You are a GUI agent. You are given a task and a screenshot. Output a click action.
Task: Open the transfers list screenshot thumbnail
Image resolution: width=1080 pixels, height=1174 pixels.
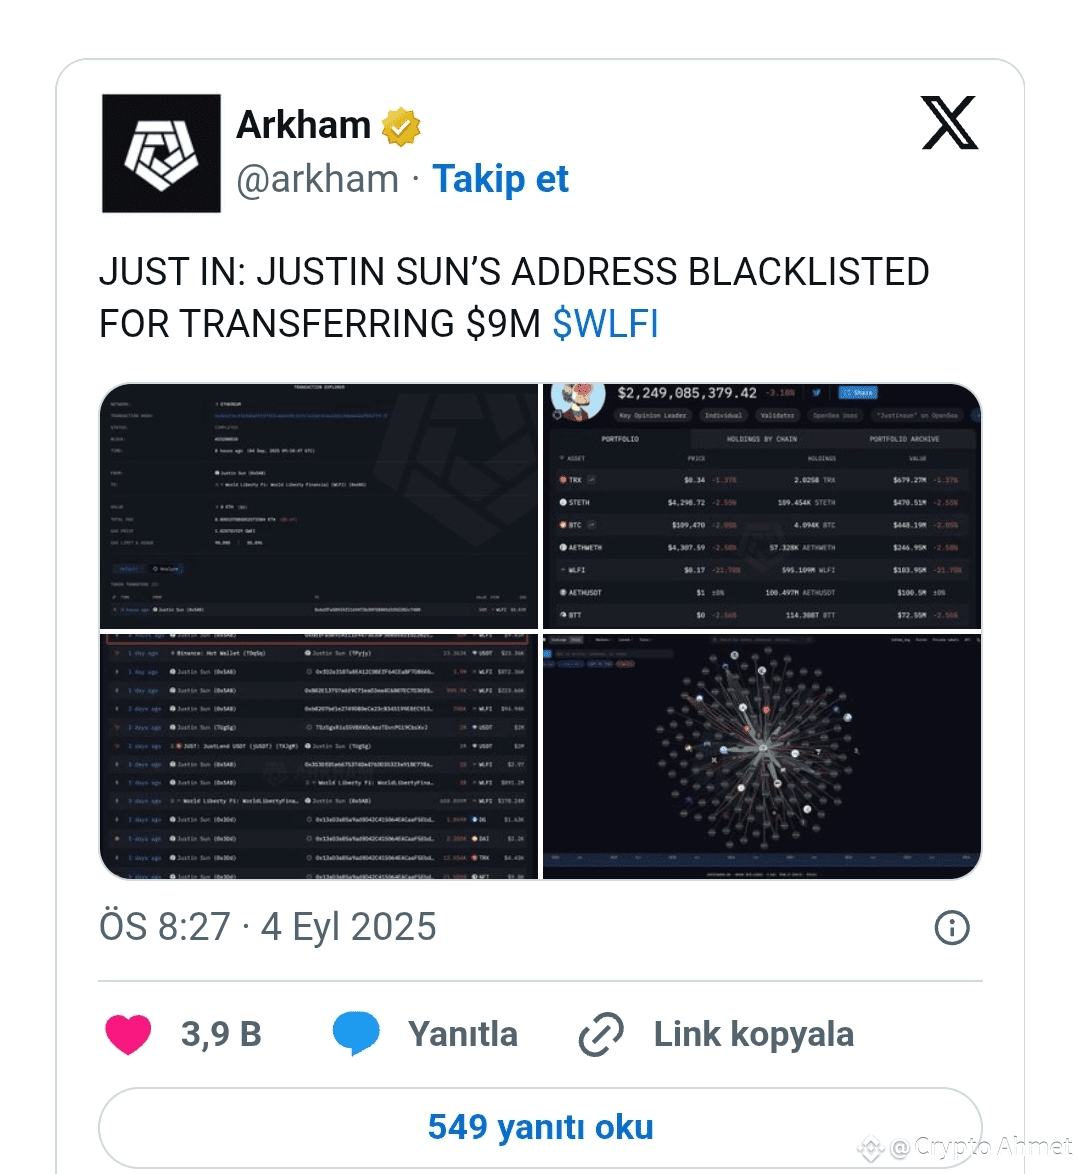[319, 756]
